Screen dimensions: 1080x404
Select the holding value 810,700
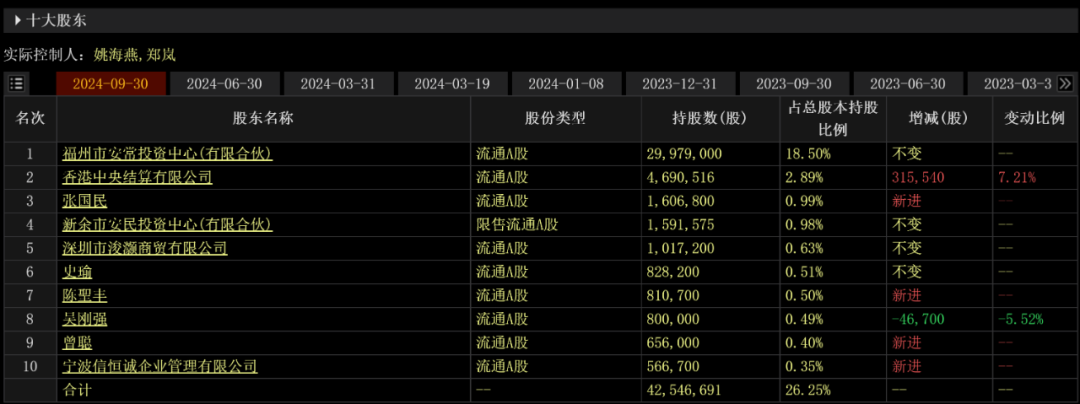[x=673, y=295]
